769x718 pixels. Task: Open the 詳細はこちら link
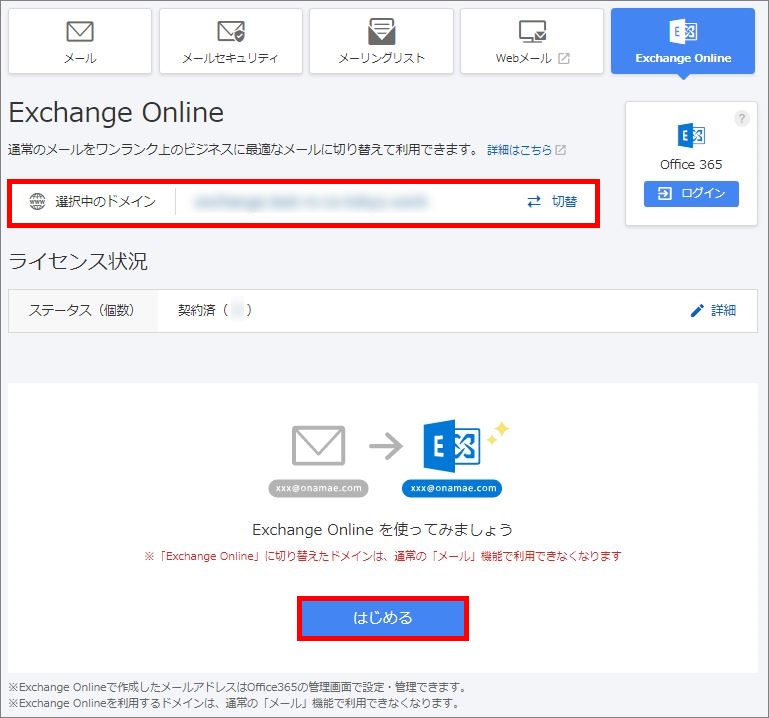tap(519, 150)
